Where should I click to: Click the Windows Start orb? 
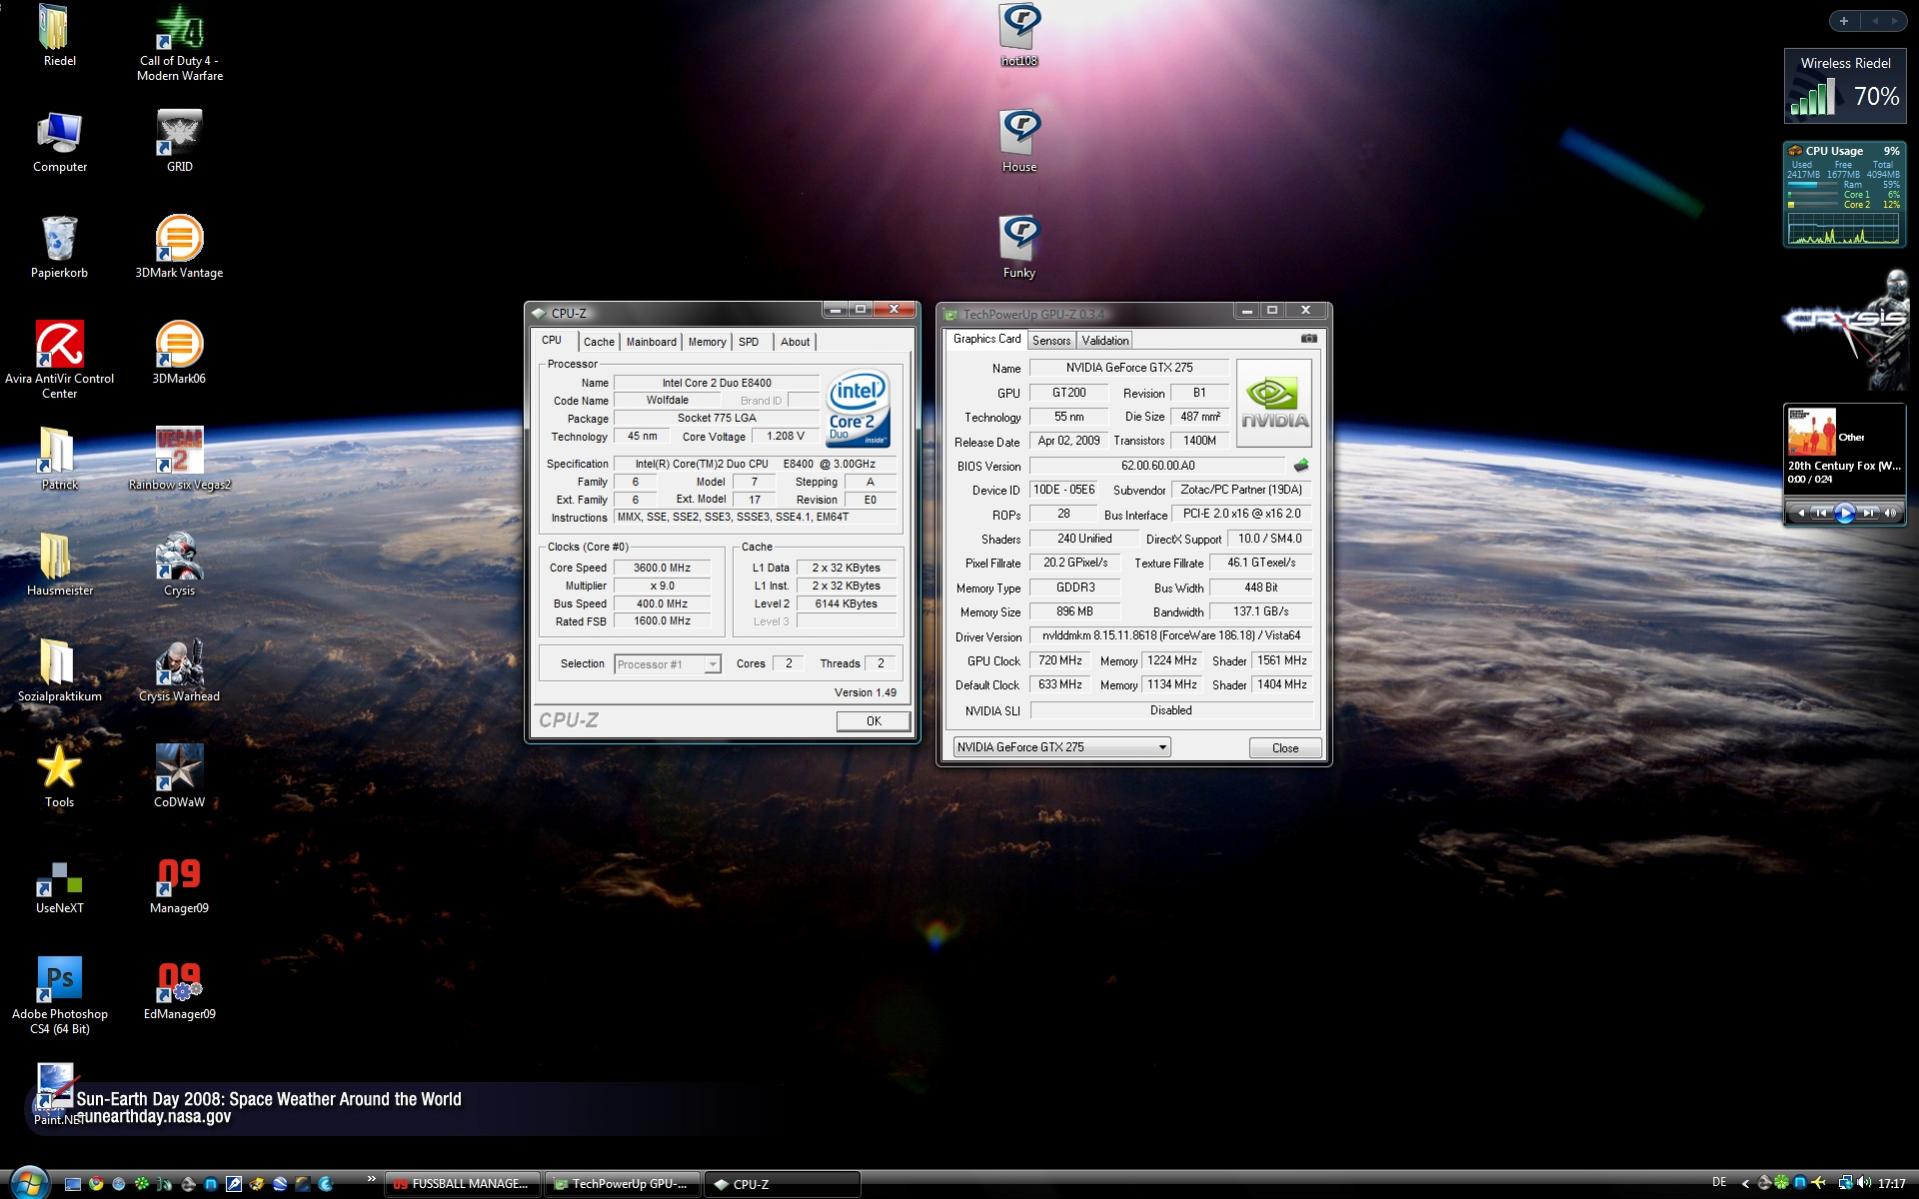(28, 1183)
